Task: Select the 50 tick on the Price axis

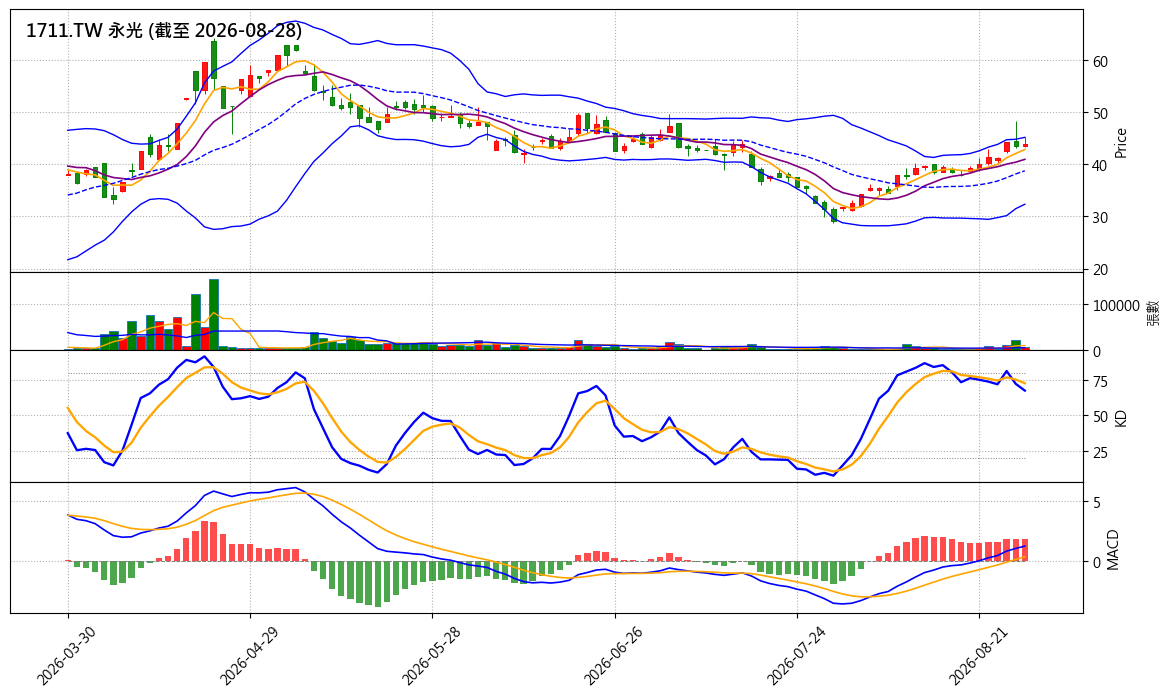Action: click(x=1100, y=113)
